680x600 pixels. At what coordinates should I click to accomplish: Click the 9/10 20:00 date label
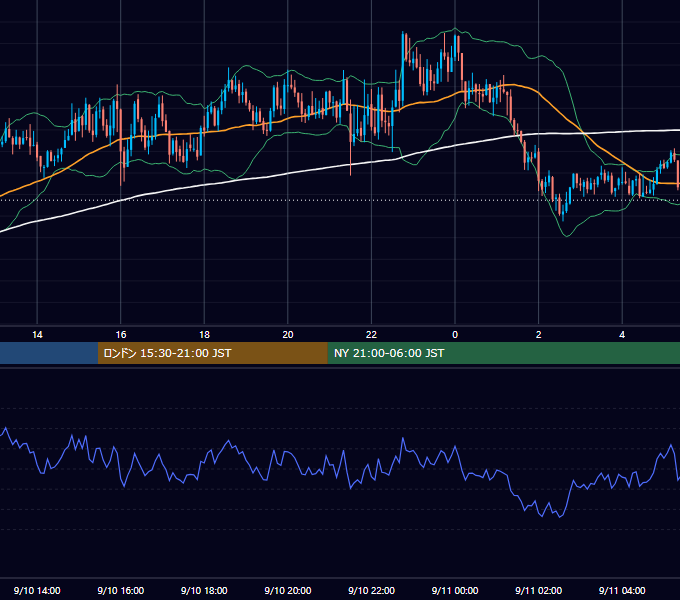(288, 590)
